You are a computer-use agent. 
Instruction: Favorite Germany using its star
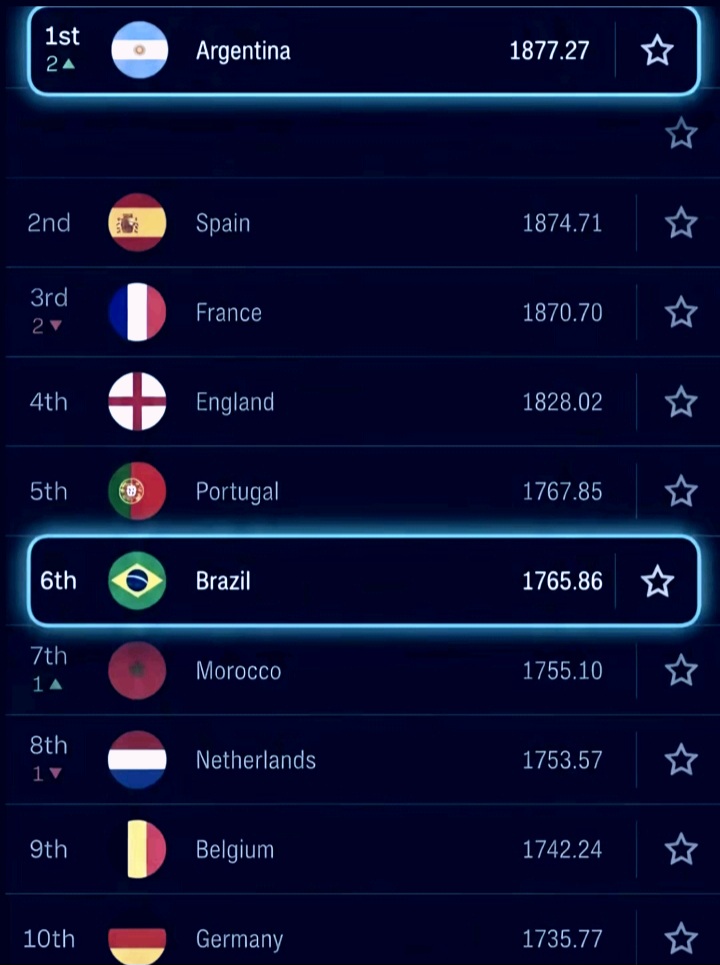(x=681, y=939)
